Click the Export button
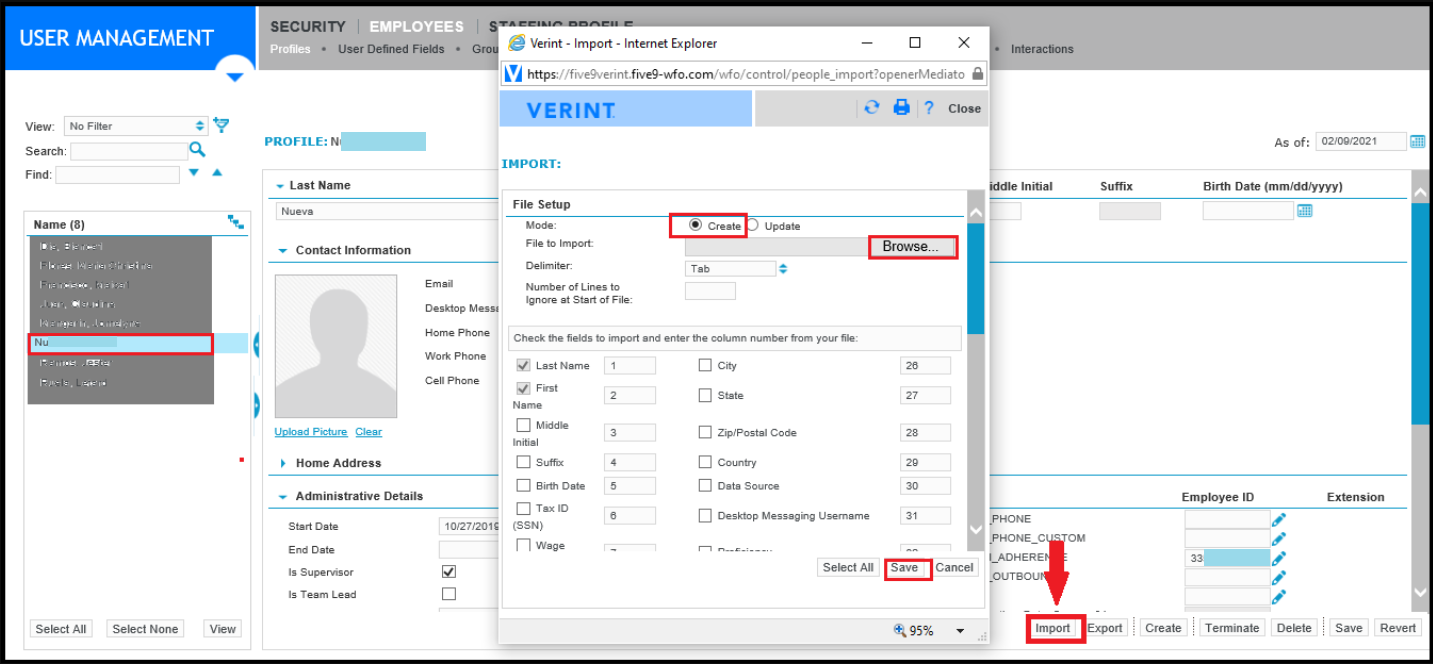The height and width of the screenshot is (664, 1433). [x=1105, y=628]
